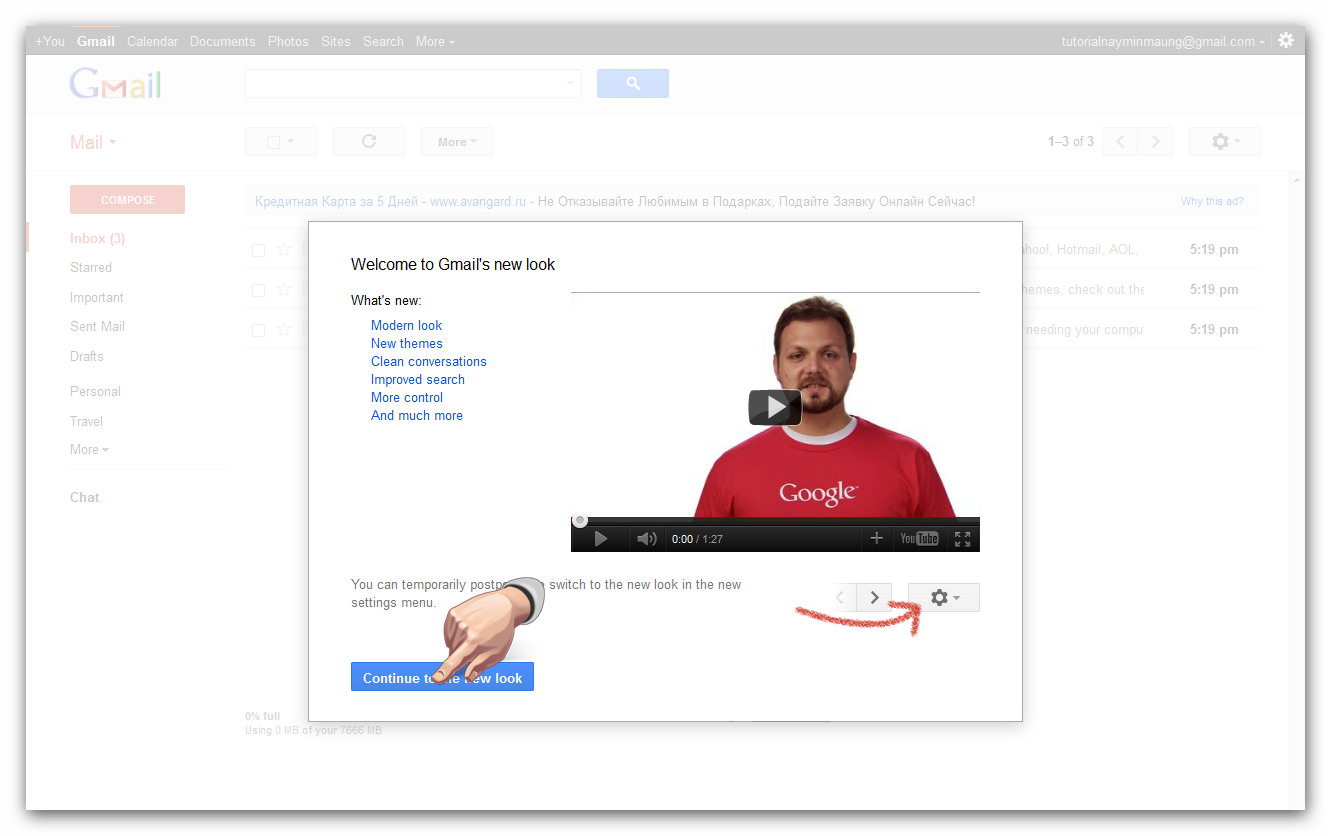
Task: Click the video thumbnail of the Google presenter
Action: (x=775, y=405)
